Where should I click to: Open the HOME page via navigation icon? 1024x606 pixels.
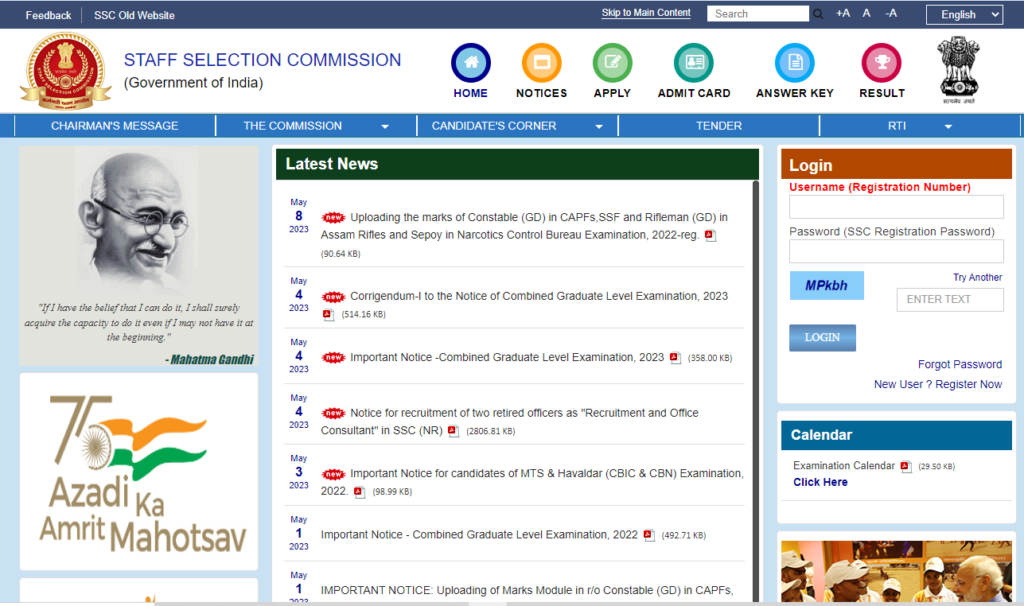click(470, 62)
